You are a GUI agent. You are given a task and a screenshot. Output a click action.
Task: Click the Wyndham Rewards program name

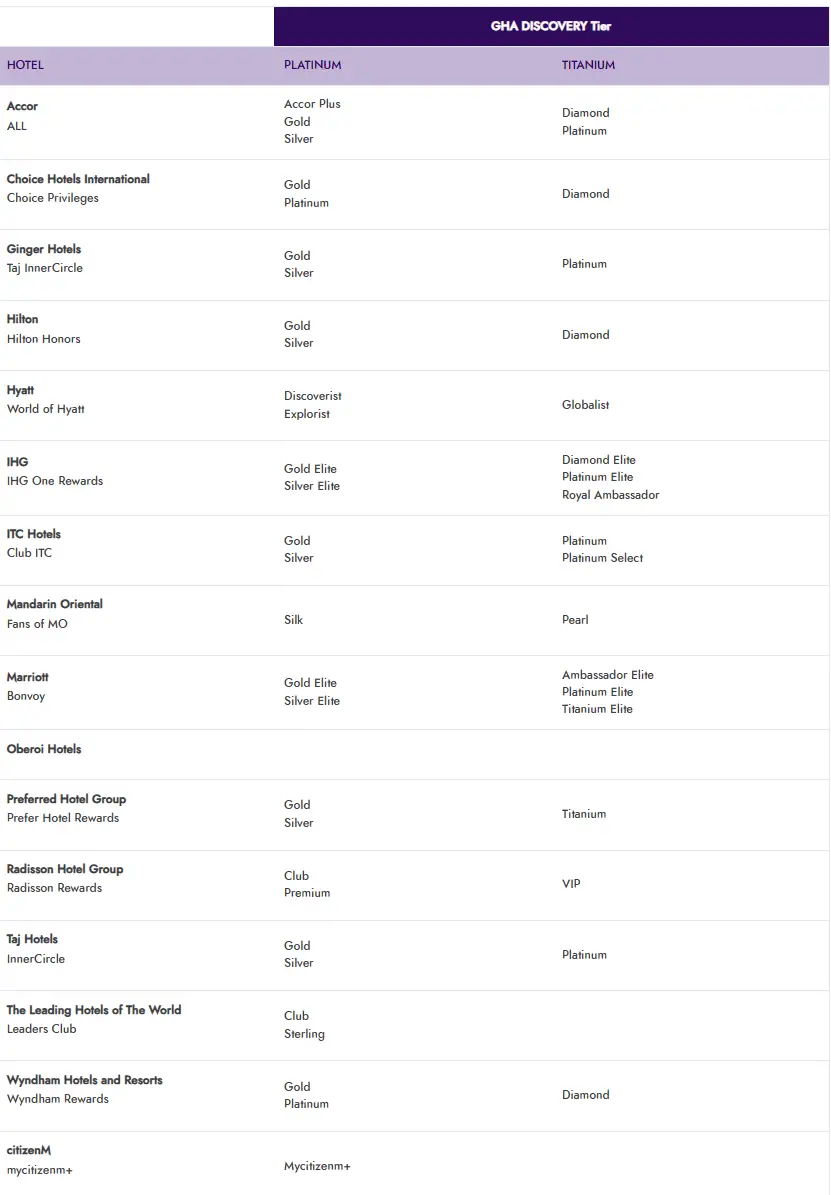58,1099
